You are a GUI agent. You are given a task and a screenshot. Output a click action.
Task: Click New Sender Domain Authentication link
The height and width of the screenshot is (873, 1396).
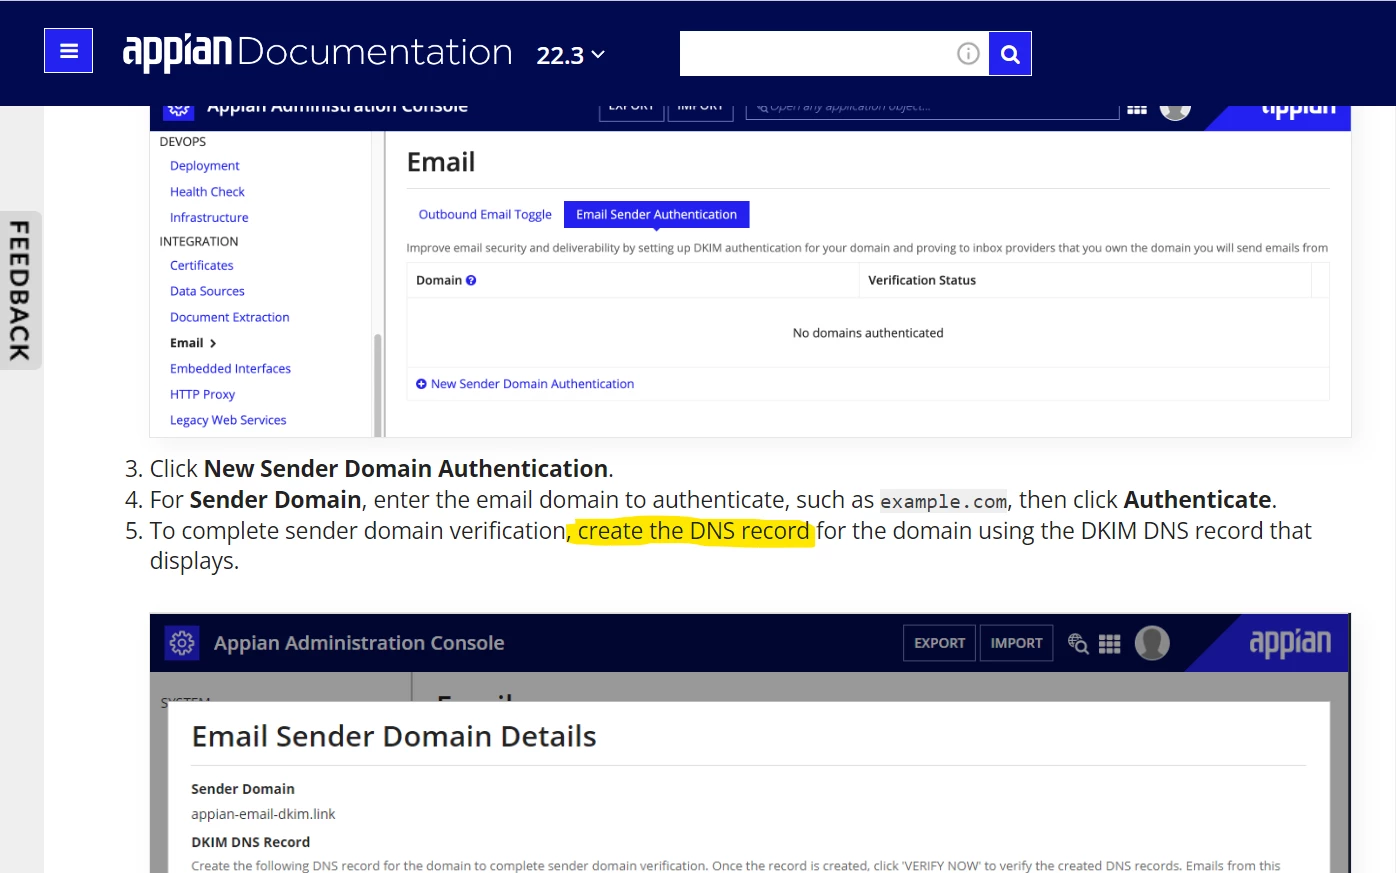532,384
